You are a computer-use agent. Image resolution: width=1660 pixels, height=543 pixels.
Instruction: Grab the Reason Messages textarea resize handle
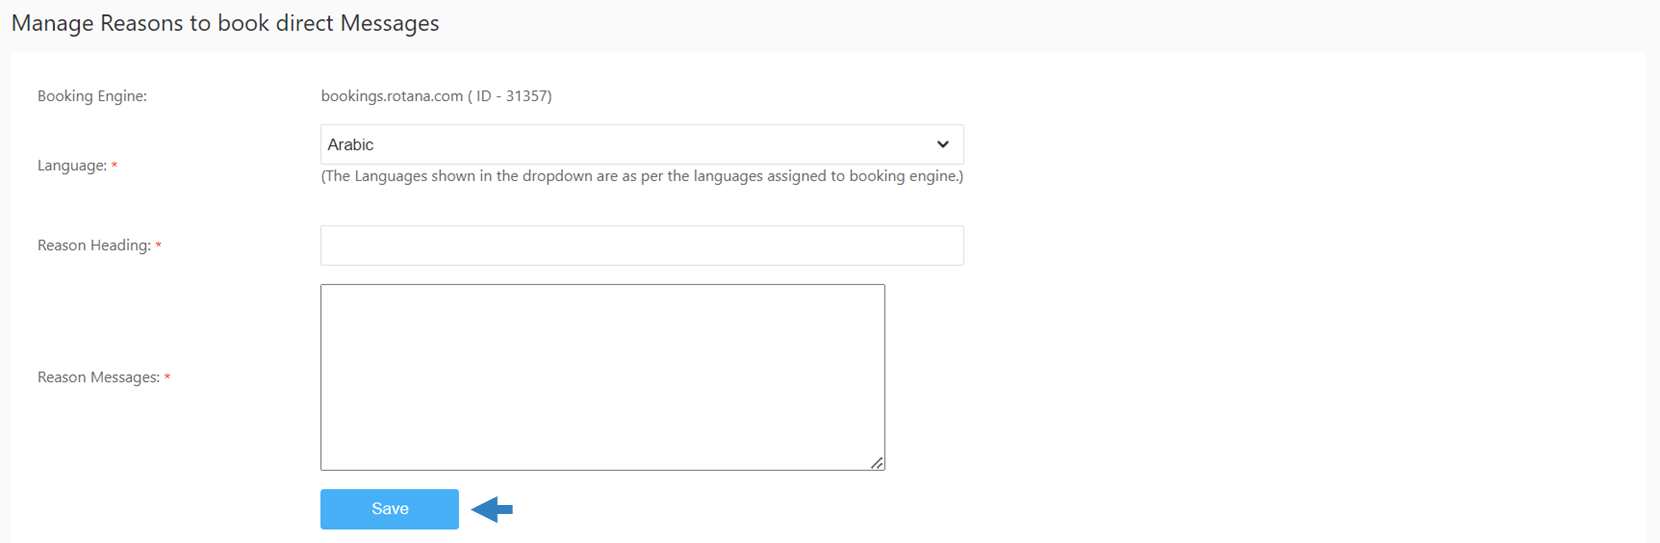point(877,462)
